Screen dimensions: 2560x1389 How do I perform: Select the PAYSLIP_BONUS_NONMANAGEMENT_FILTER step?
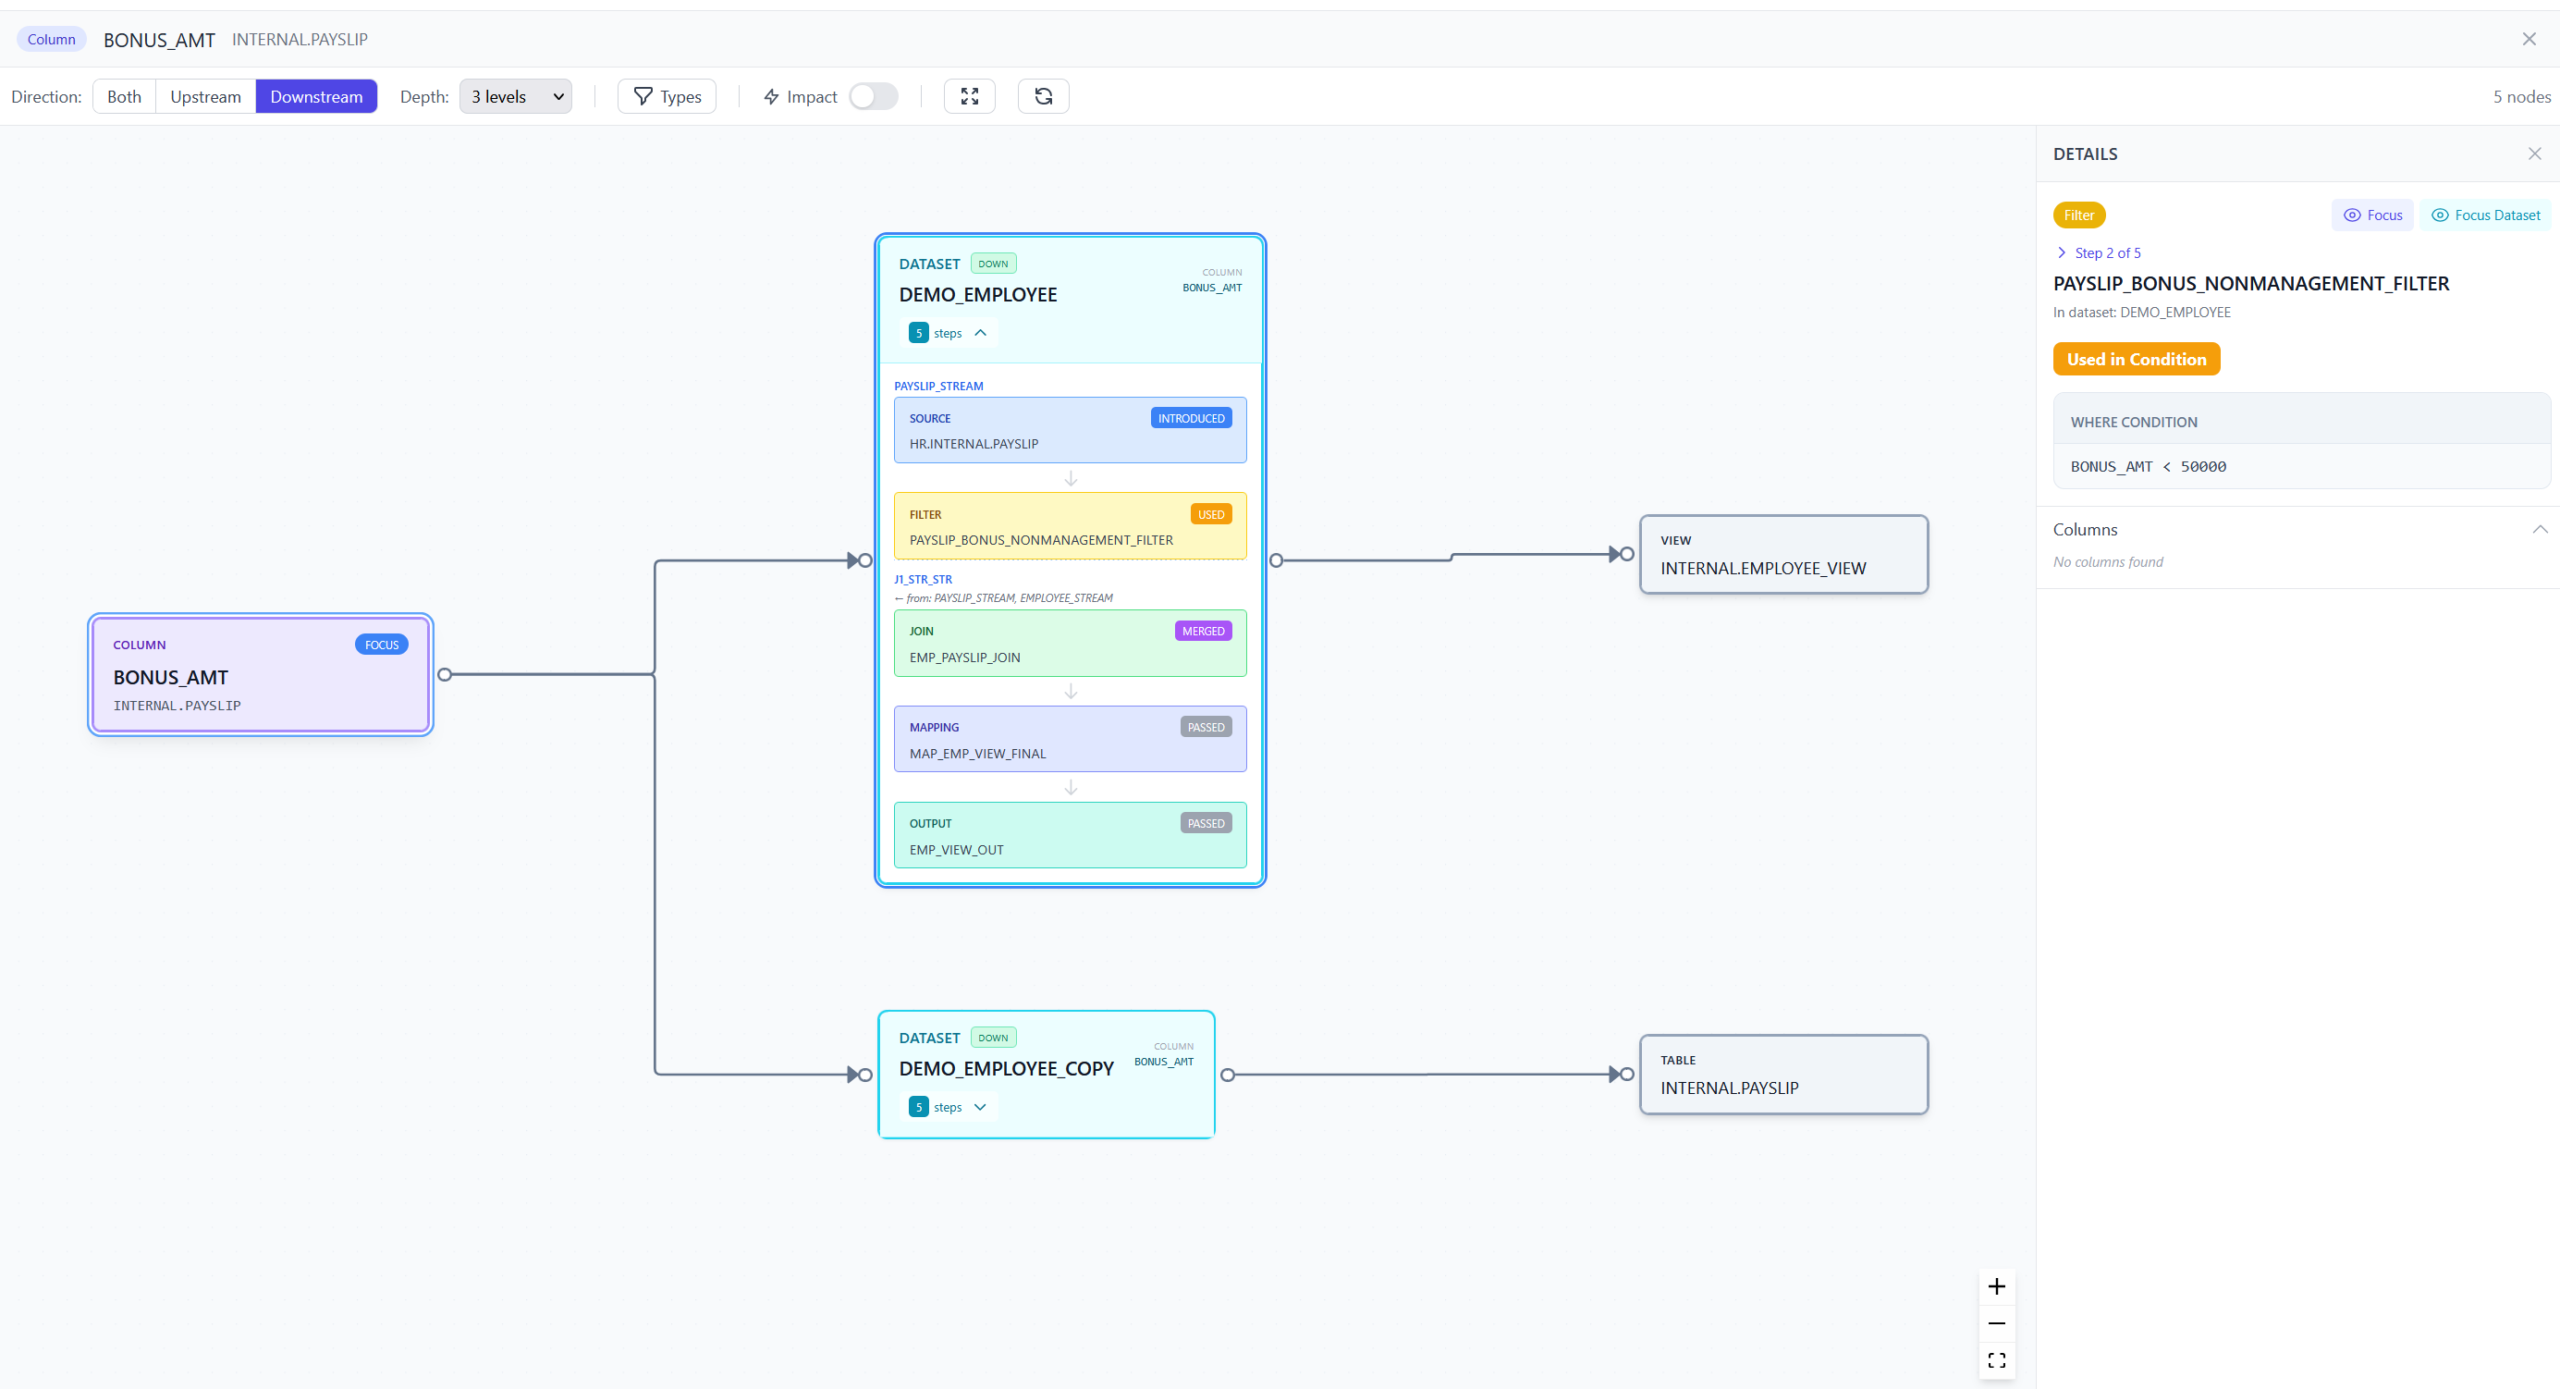(1070, 526)
